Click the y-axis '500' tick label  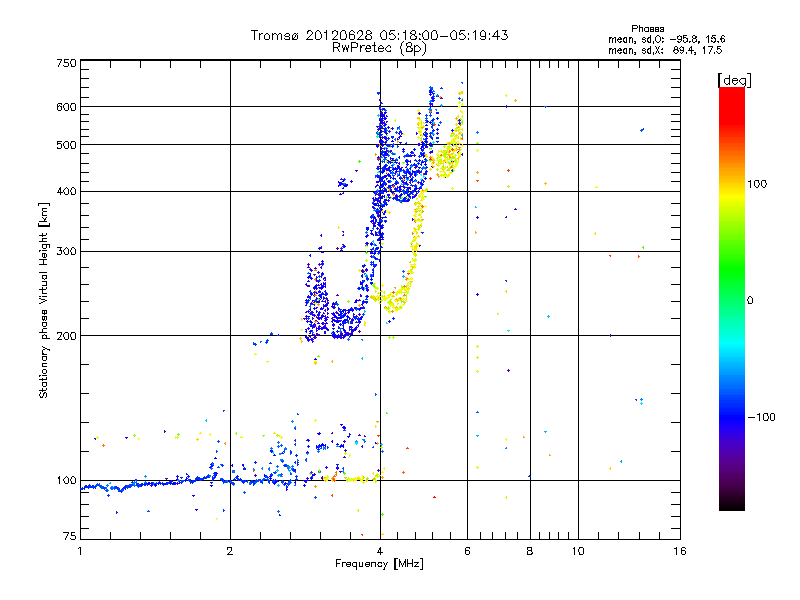(67, 145)
